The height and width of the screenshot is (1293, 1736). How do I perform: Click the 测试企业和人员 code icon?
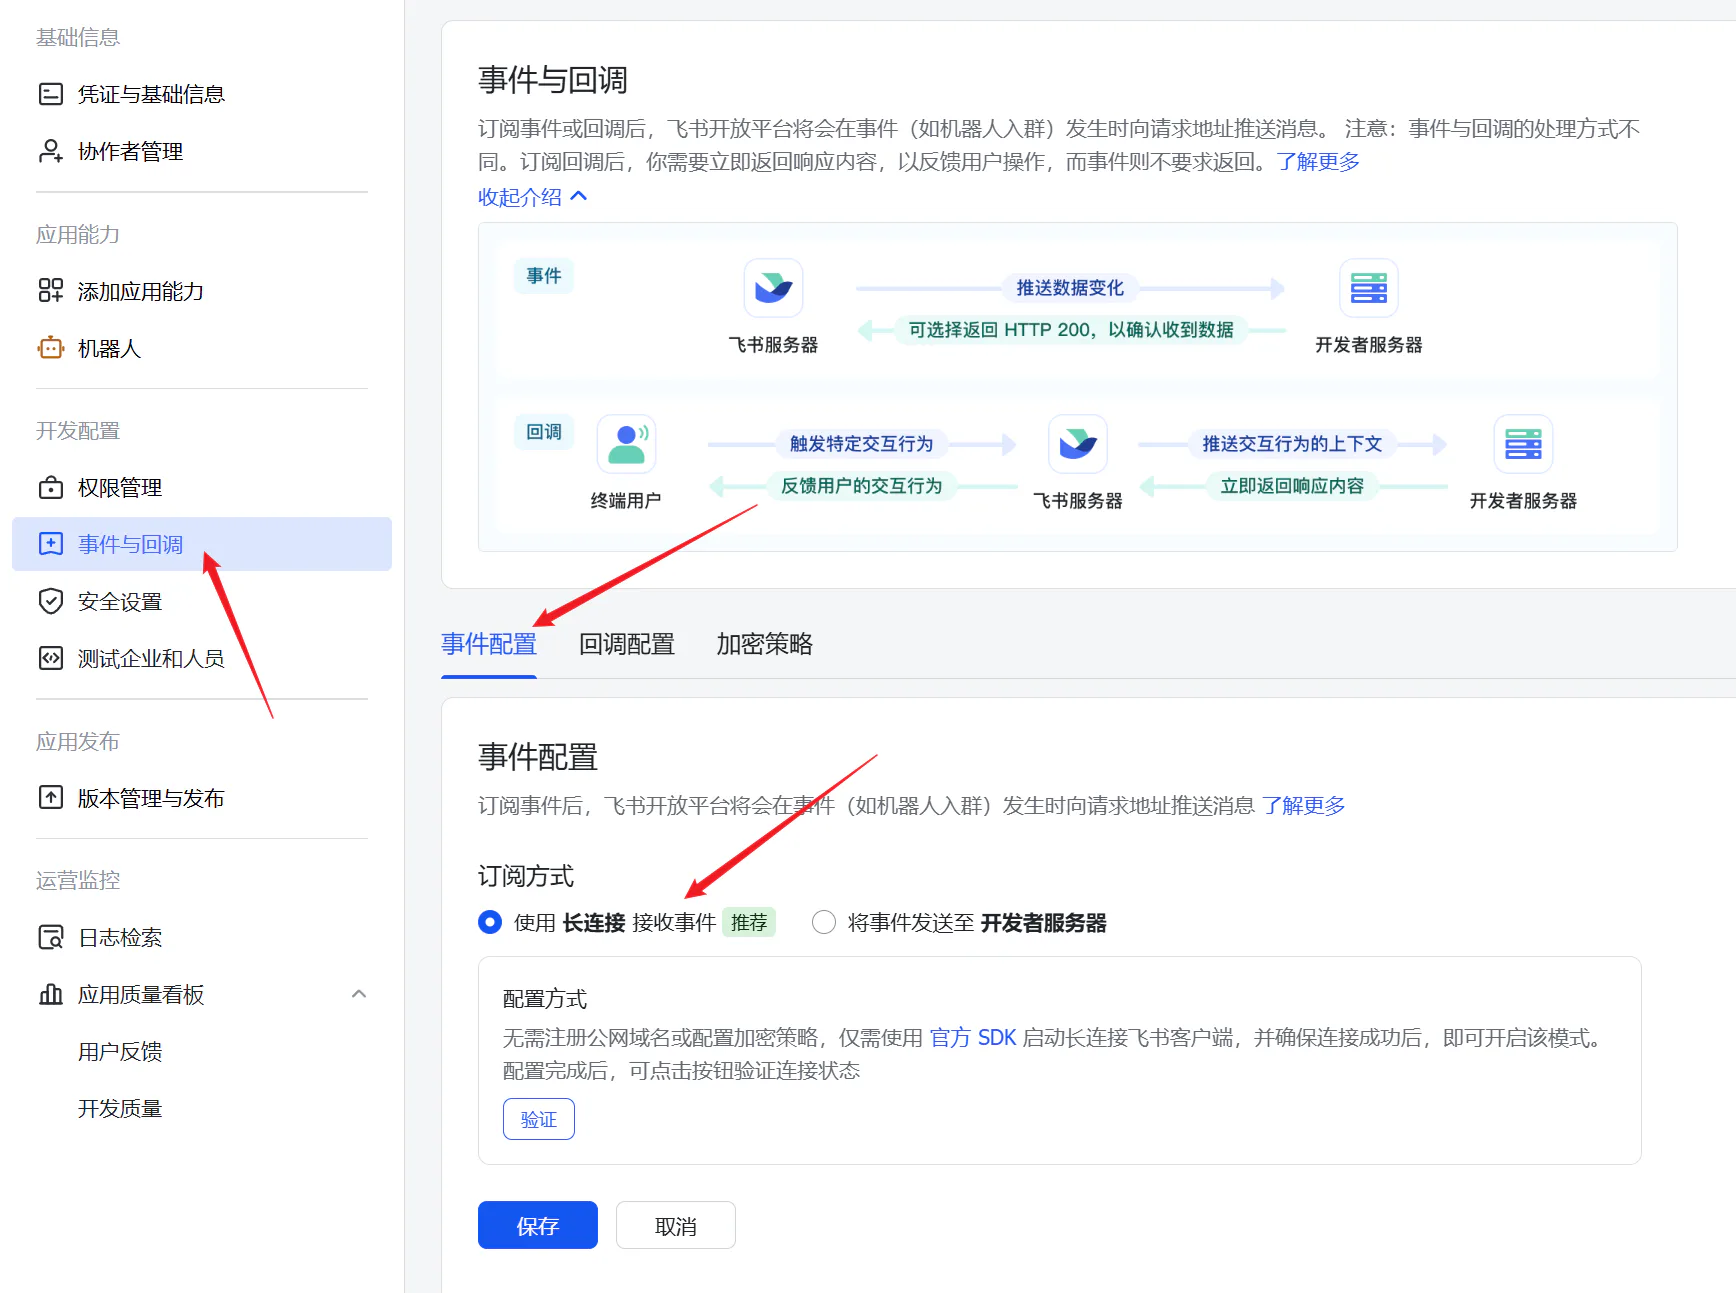pyautogui.click(x=50, y=658)
